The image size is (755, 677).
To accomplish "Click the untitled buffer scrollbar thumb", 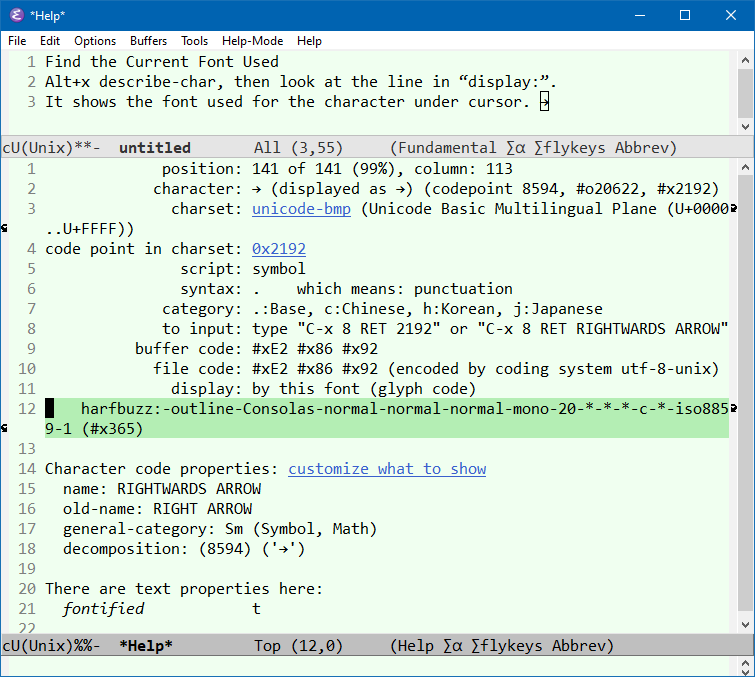I will click(x=745, y=92).
